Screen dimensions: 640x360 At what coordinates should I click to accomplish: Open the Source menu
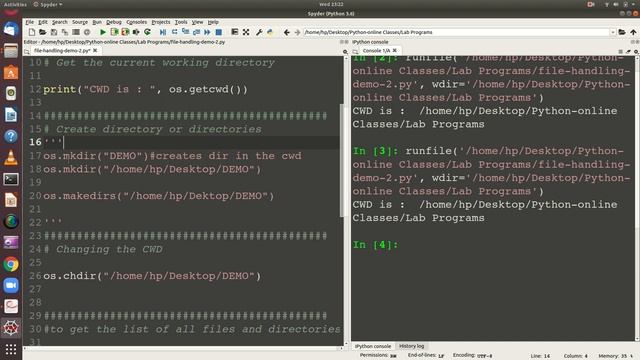80,22
